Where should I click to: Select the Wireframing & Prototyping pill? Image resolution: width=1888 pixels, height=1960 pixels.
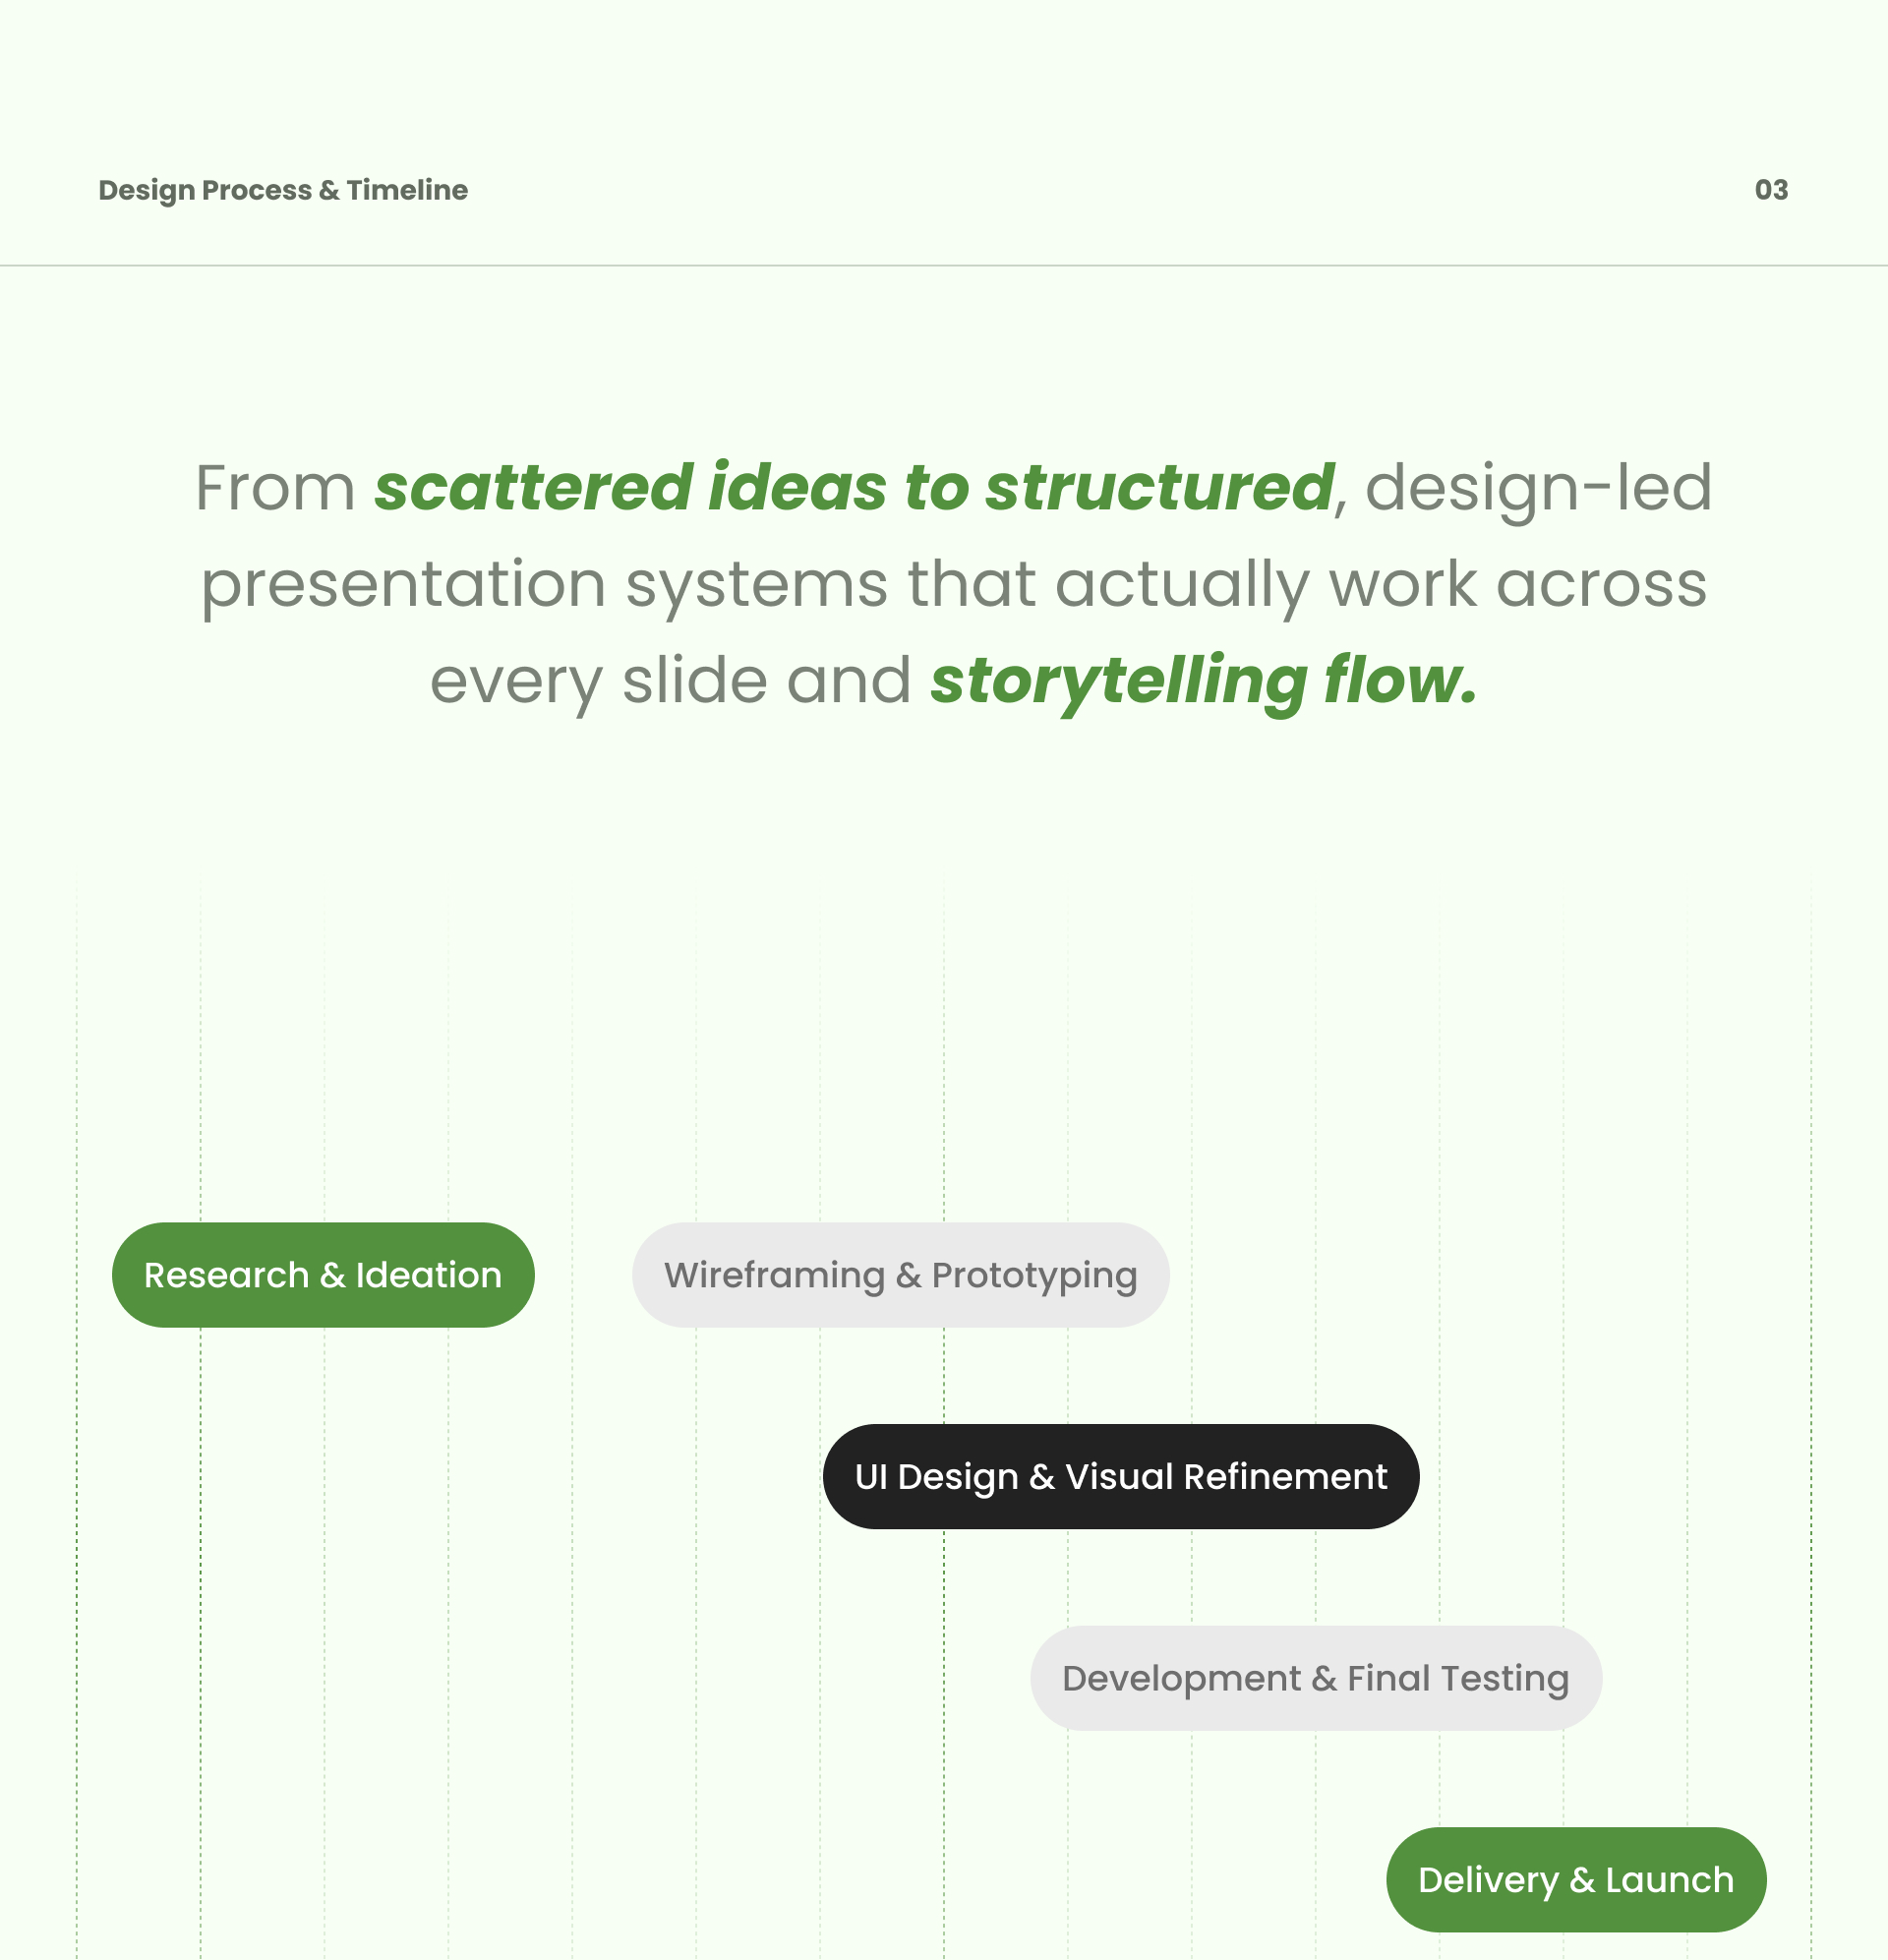point(901,1275)
